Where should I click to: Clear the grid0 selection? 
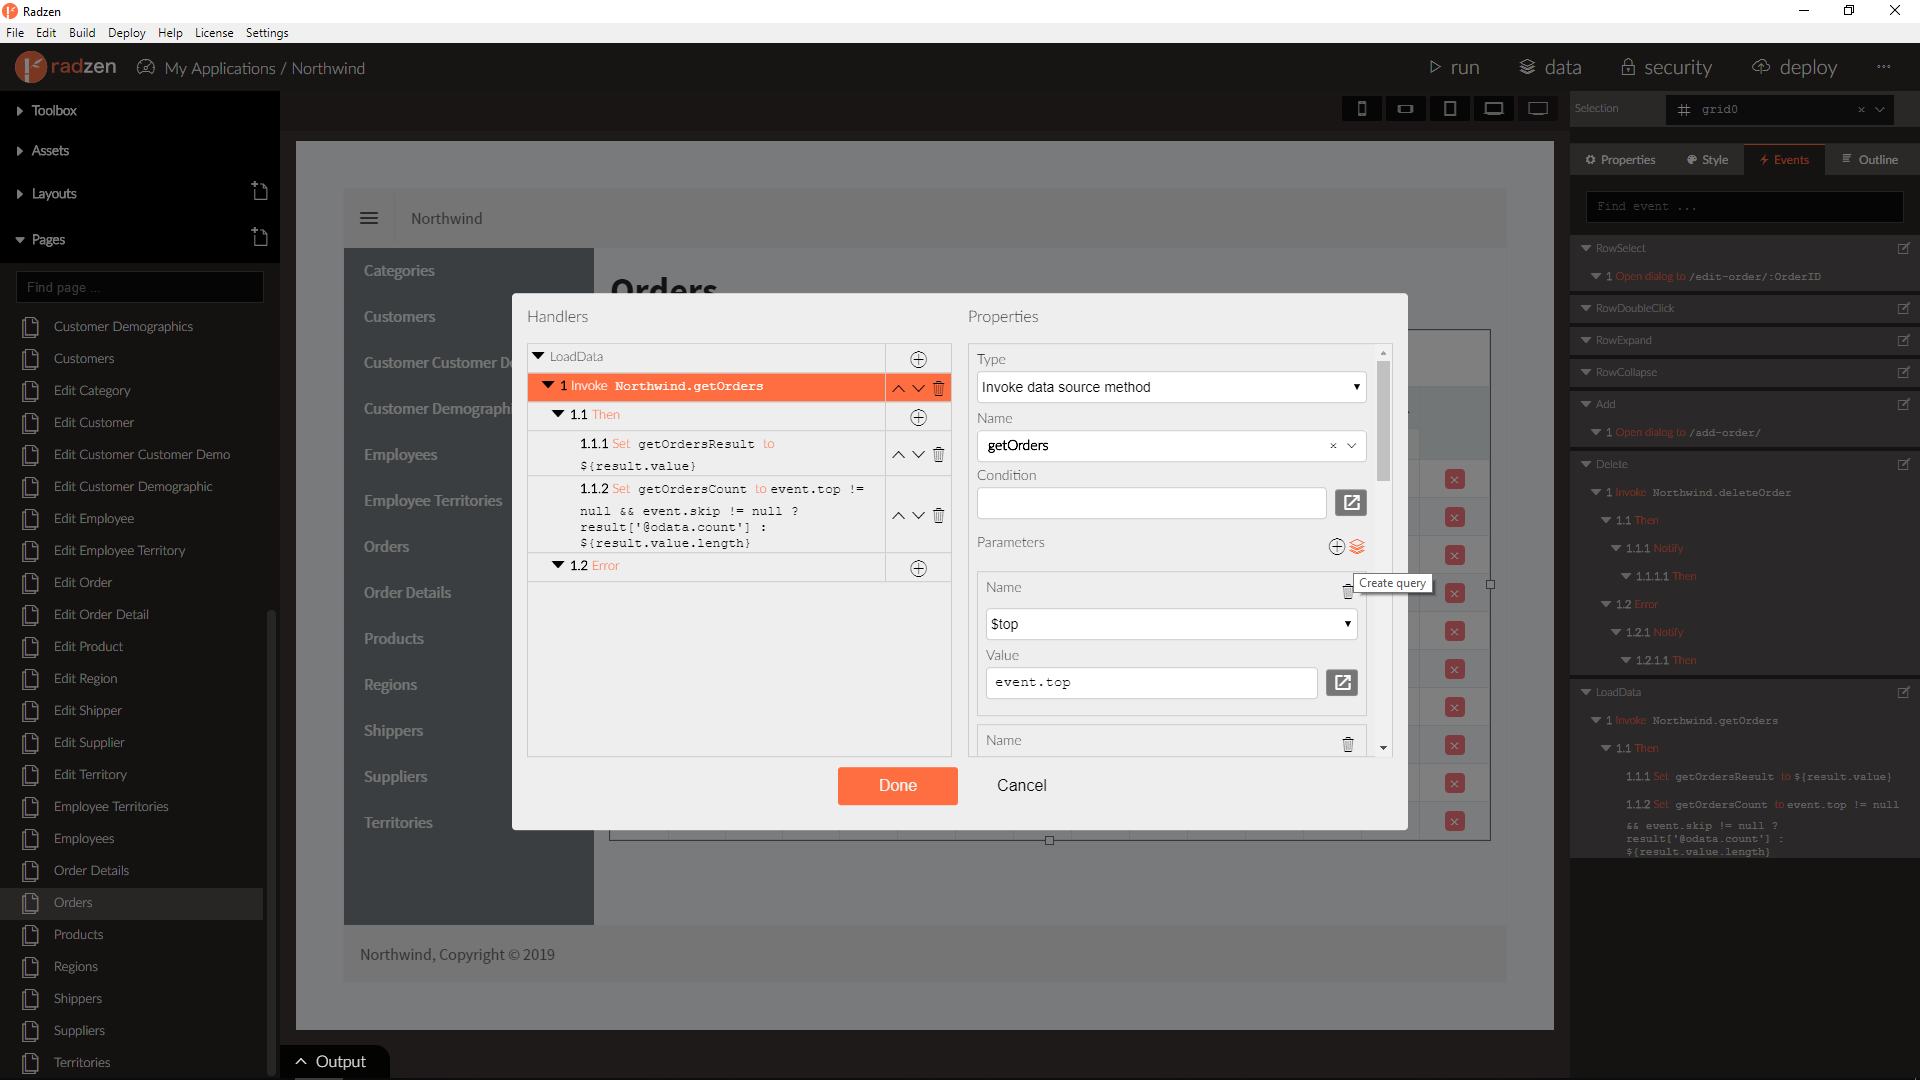click(1861, 110)
